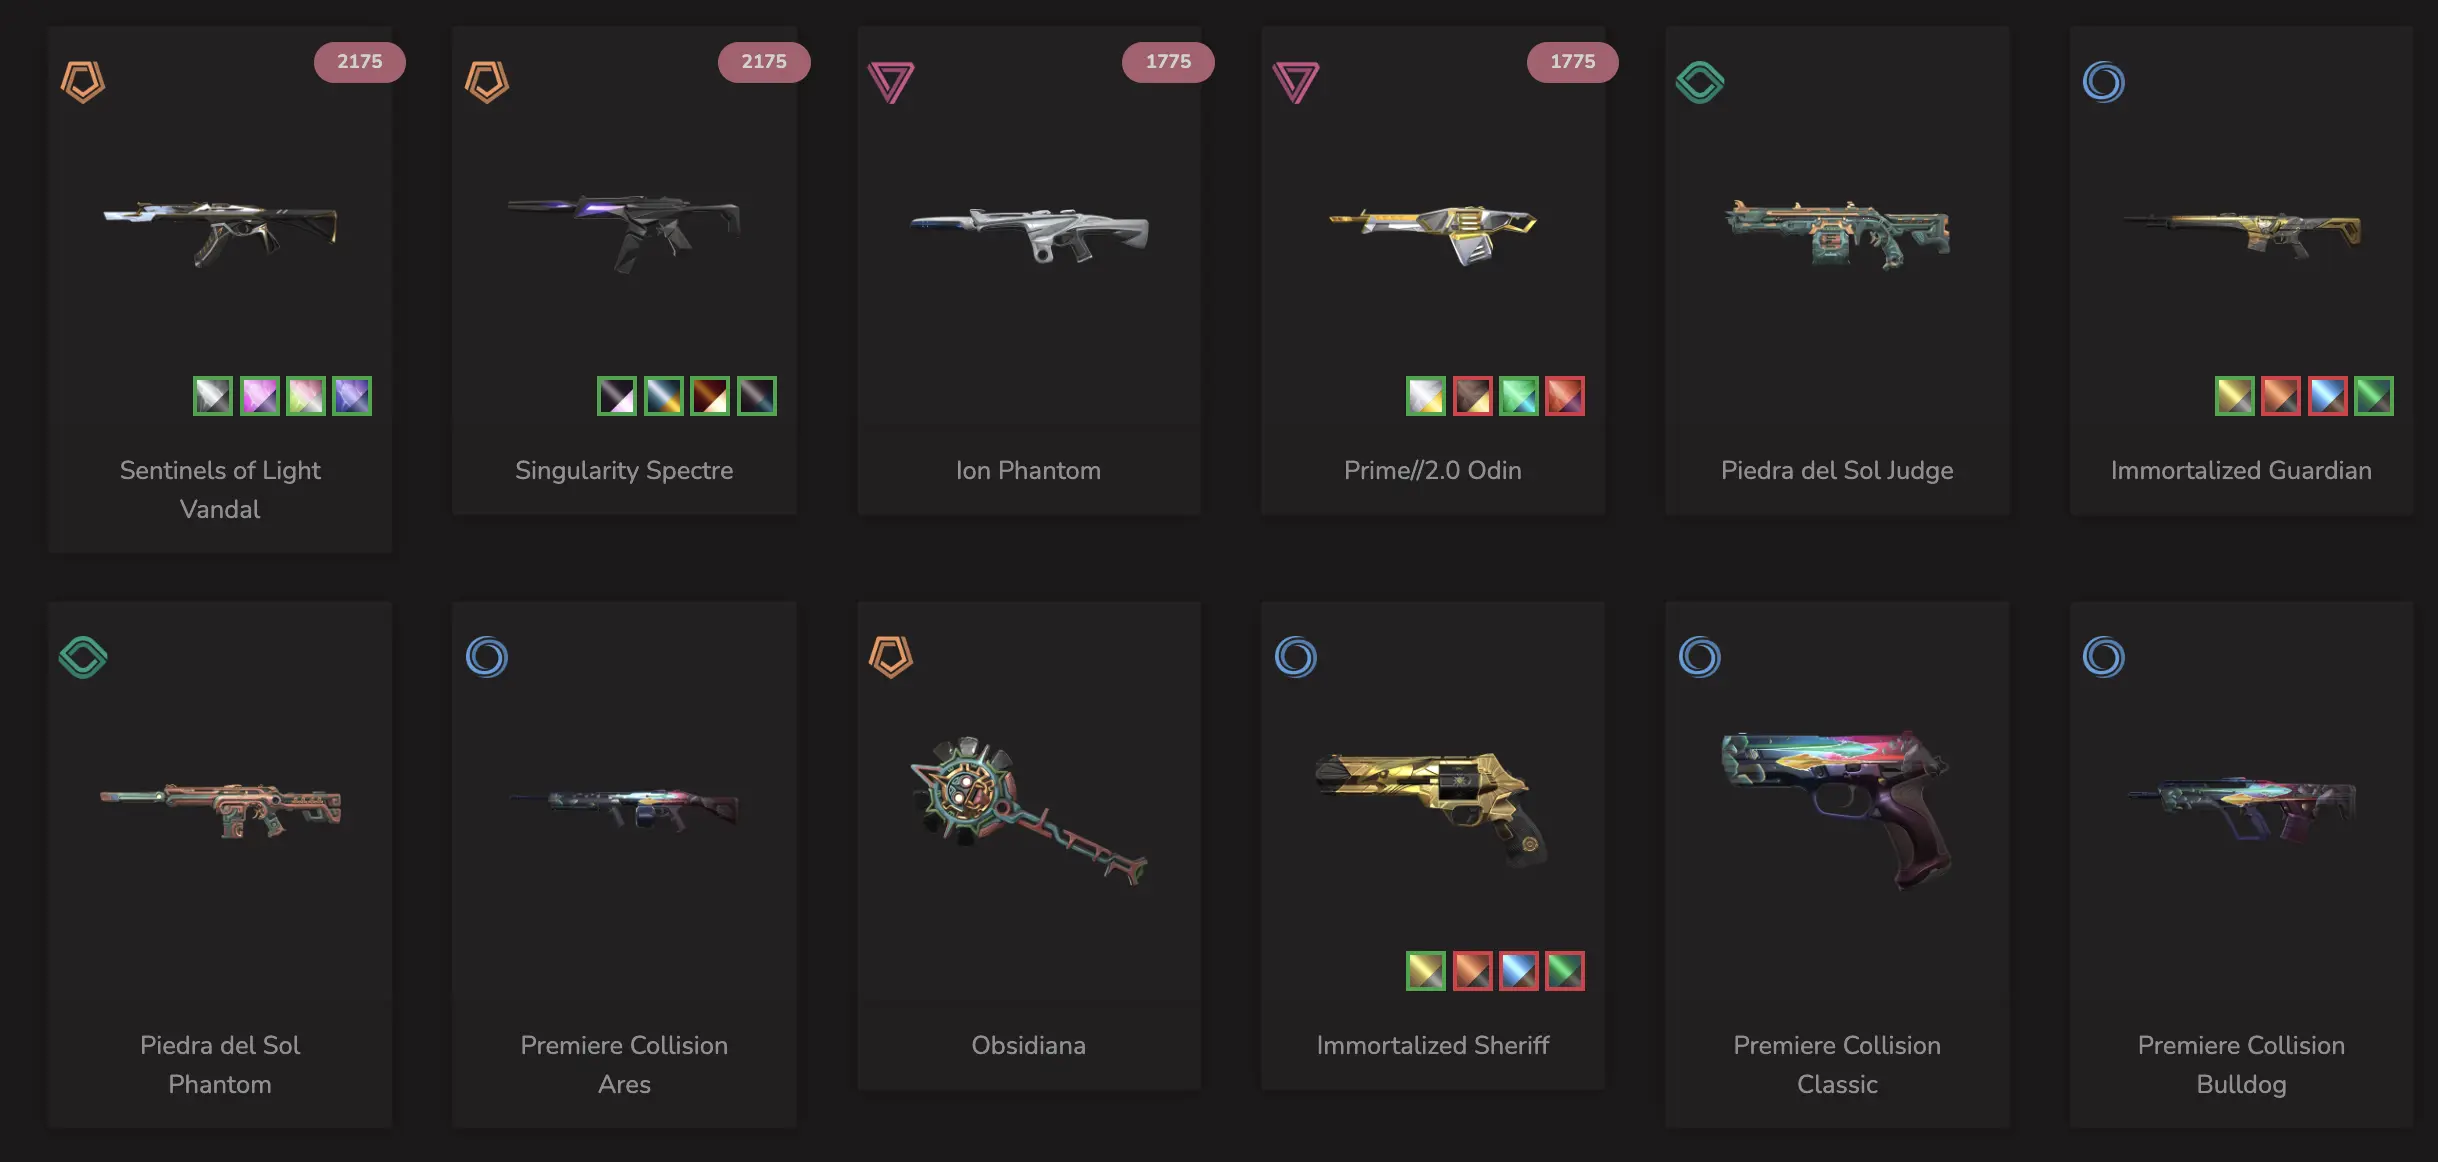Choose the third brown variant swatch on Singularity Spectre

tap(710, 396)
